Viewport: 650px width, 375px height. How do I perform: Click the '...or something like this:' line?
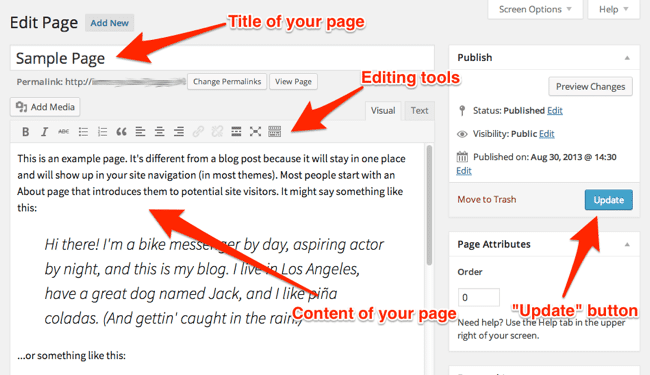coord(71,356)
